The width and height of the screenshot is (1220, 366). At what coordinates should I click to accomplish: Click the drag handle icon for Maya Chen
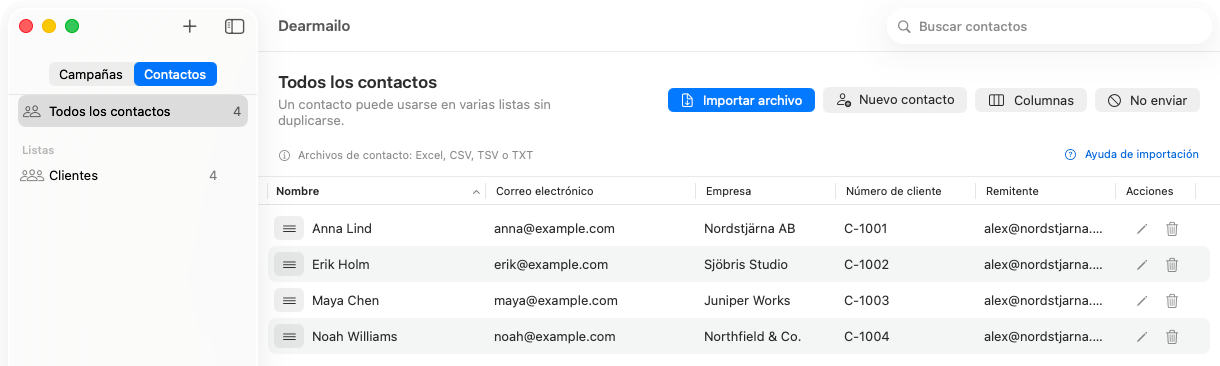pyautogui.click(x=289, y=300)
